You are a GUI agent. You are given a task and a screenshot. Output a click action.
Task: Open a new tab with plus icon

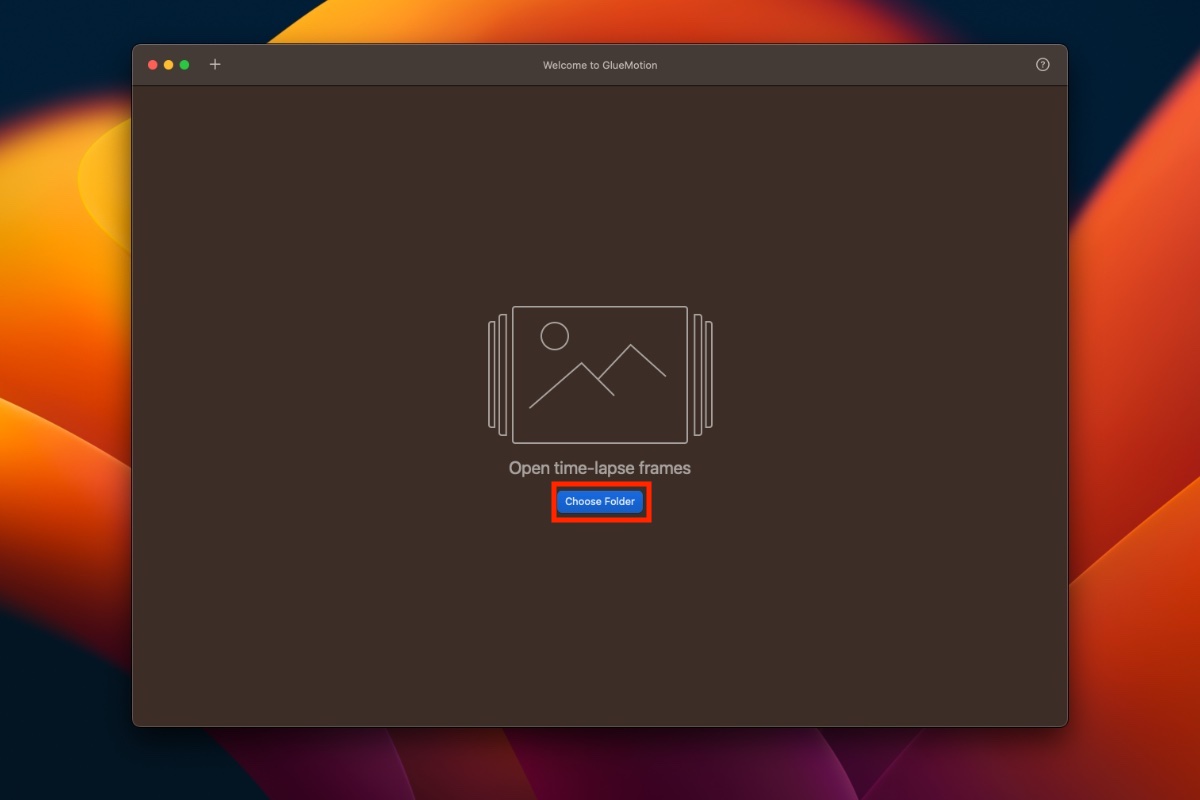tap(215, 65)
